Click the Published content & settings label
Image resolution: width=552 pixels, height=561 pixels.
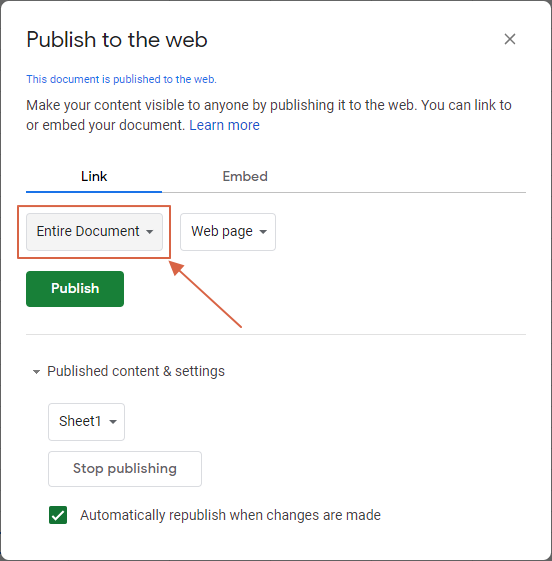tap(136, 371)
